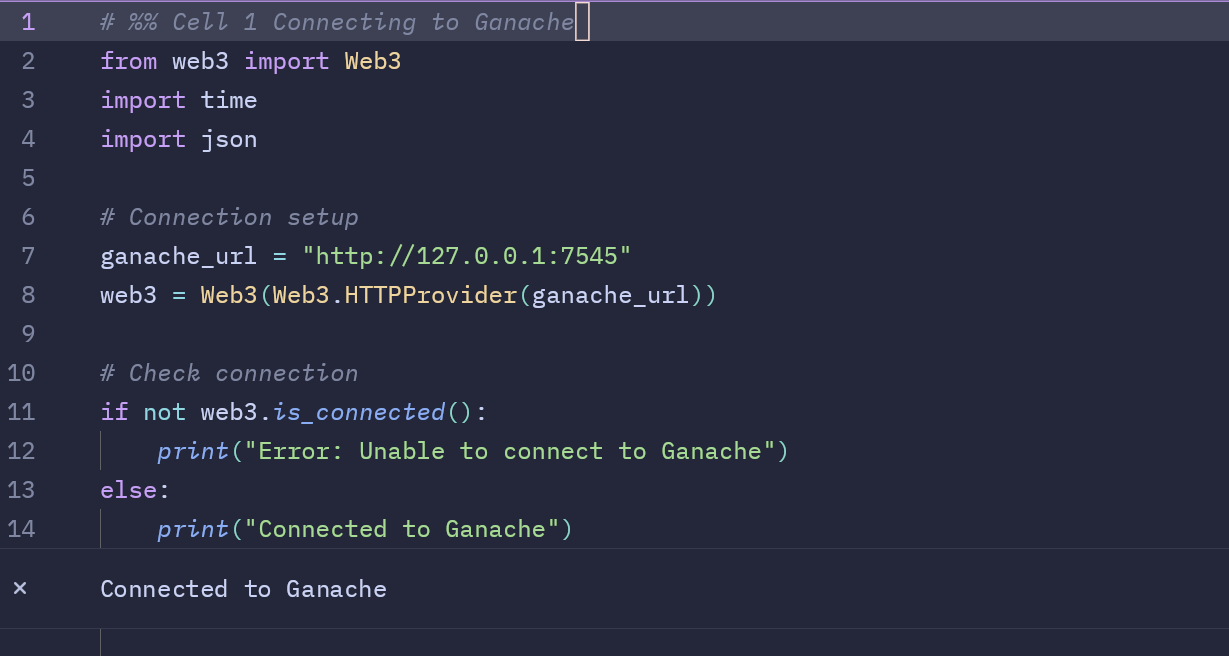Click the Connected to Ganache output text
The width and height of the screenshot is (1229, 656).
pos(243,589)
